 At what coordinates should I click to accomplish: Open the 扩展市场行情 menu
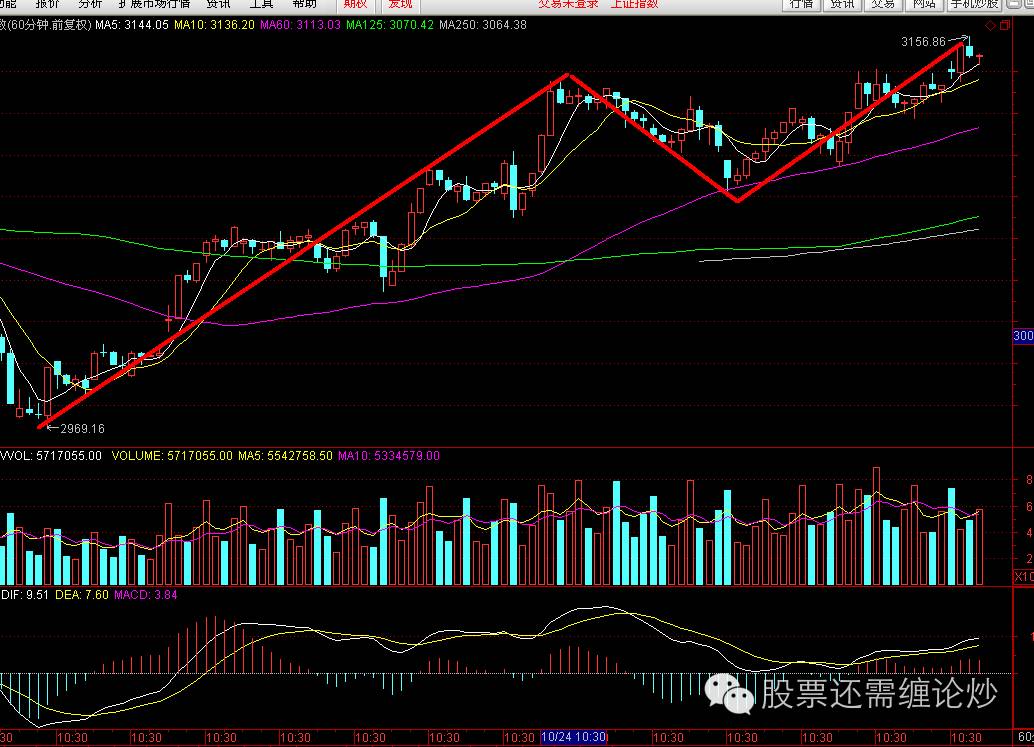click(x=154, y=4)
